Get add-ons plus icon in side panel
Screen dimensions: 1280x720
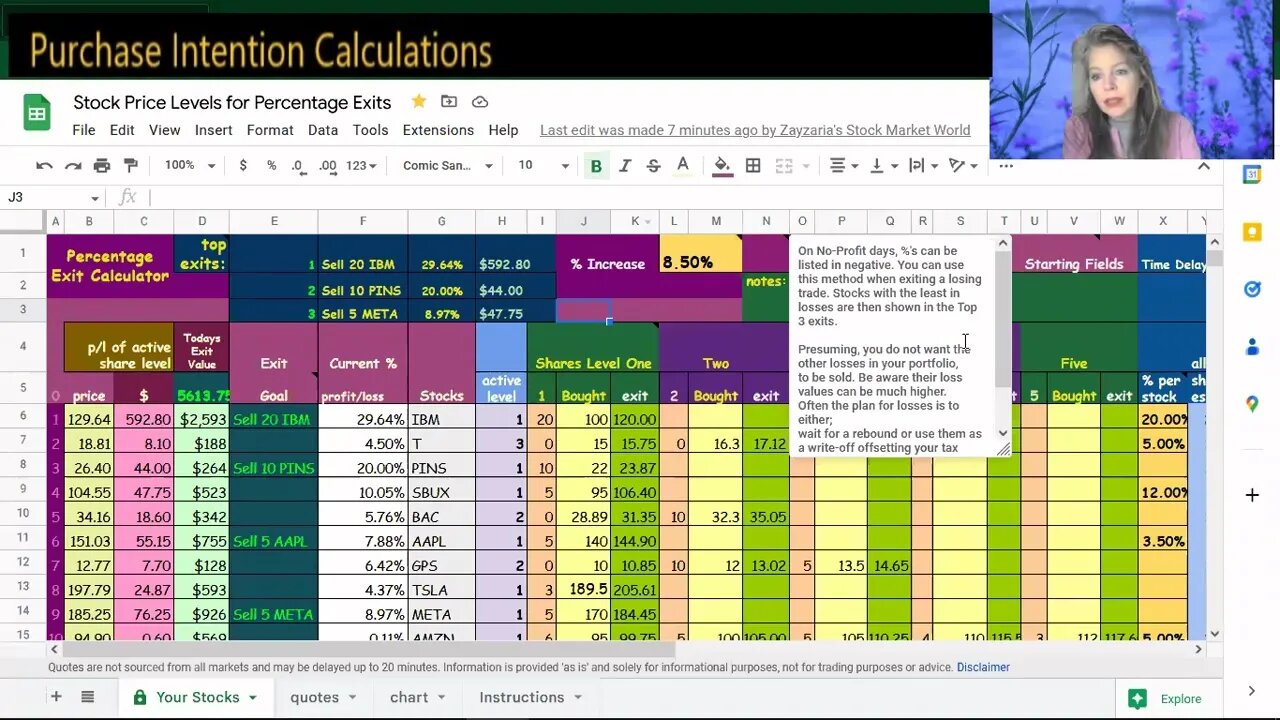tap(1252, 495)
